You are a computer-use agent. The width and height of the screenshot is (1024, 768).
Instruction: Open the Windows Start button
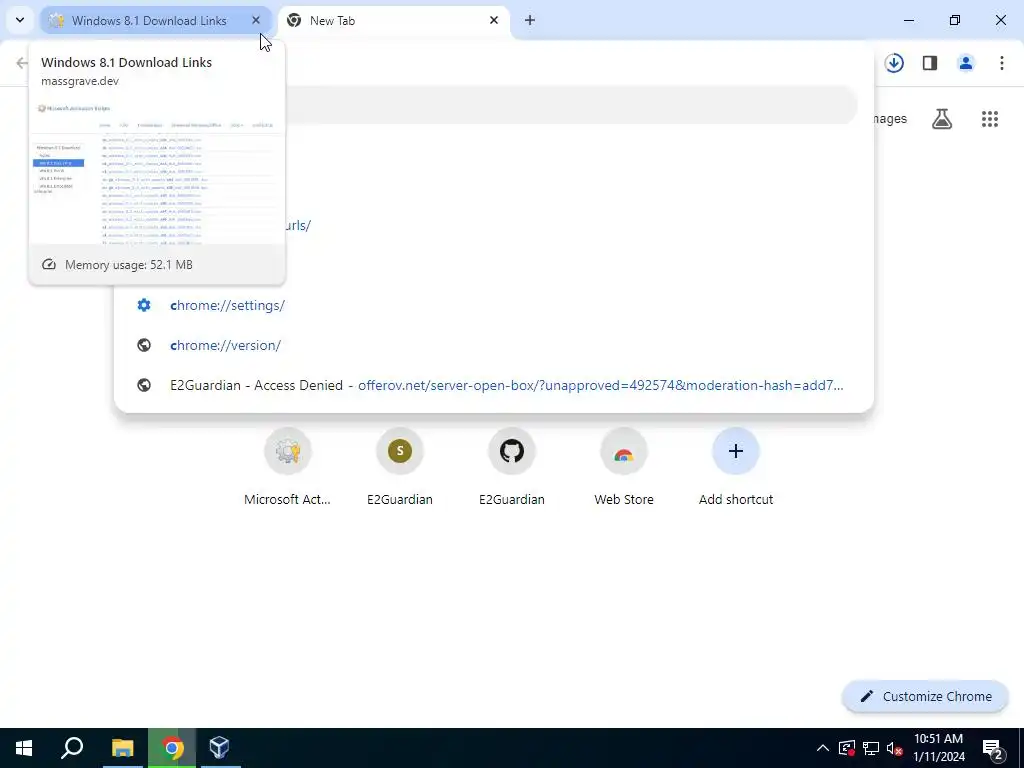[x=24, y=748]
